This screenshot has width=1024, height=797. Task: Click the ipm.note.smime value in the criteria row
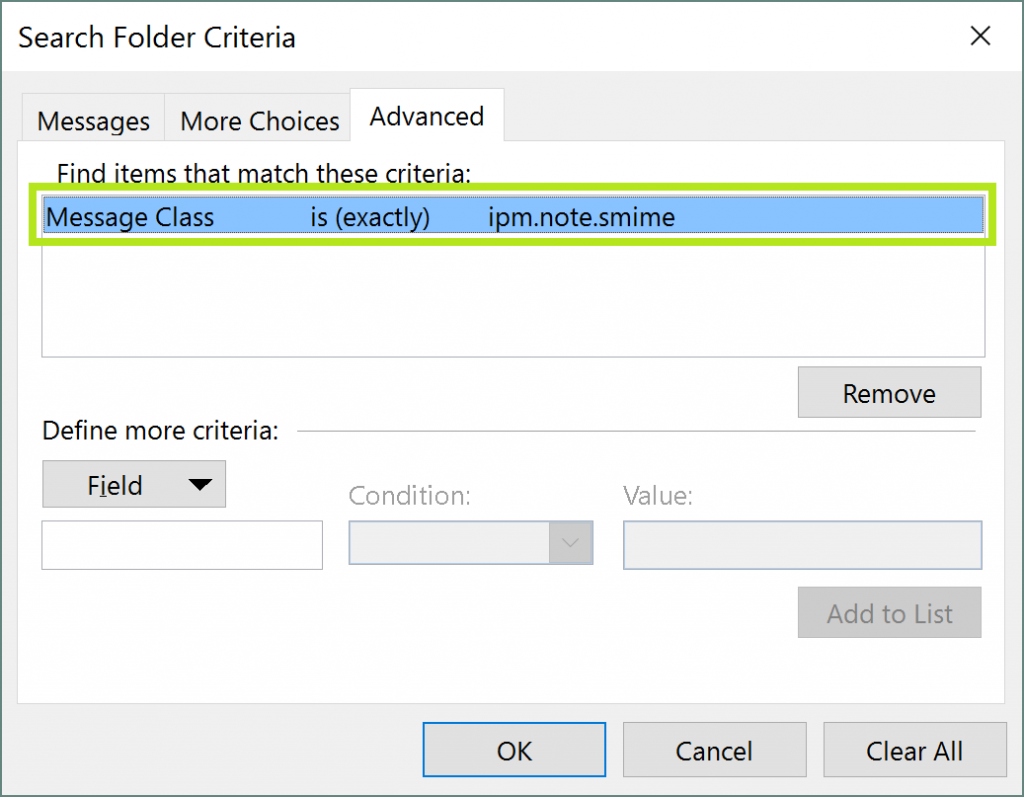click(x=581, y=217)
